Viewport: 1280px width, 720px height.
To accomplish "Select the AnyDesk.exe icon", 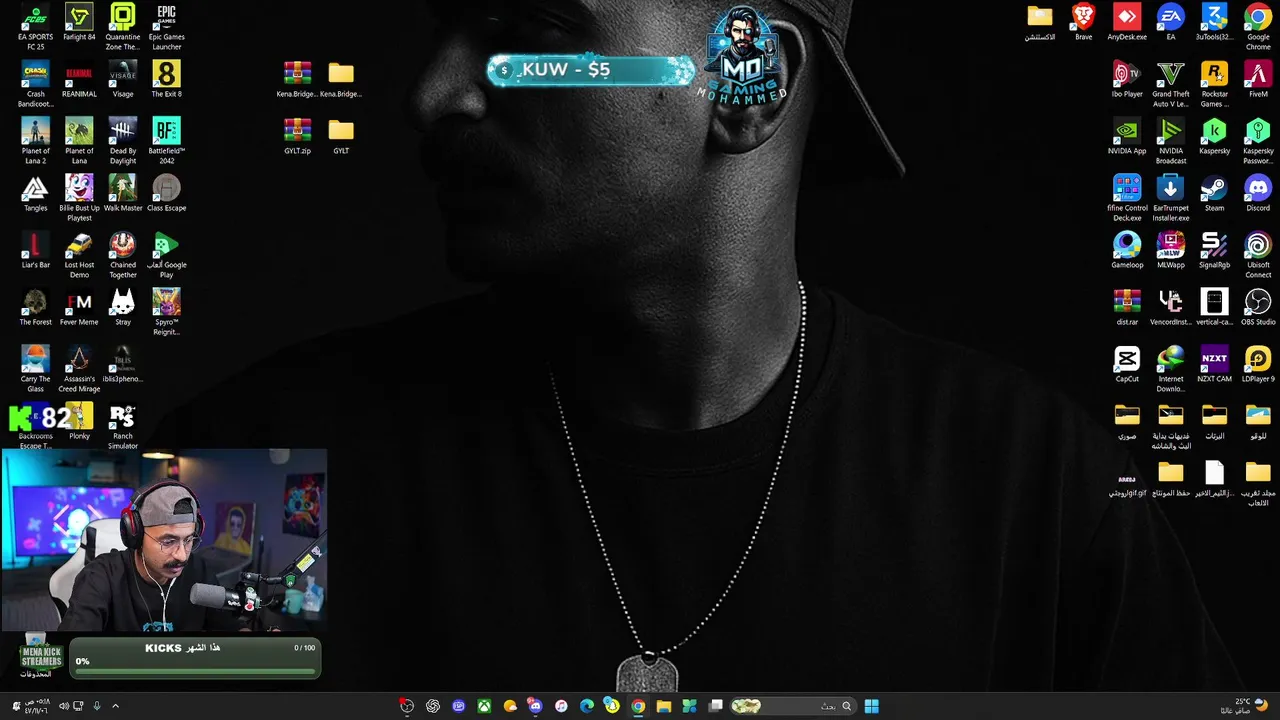I will pyautogui.click(x=1127, y=22).
